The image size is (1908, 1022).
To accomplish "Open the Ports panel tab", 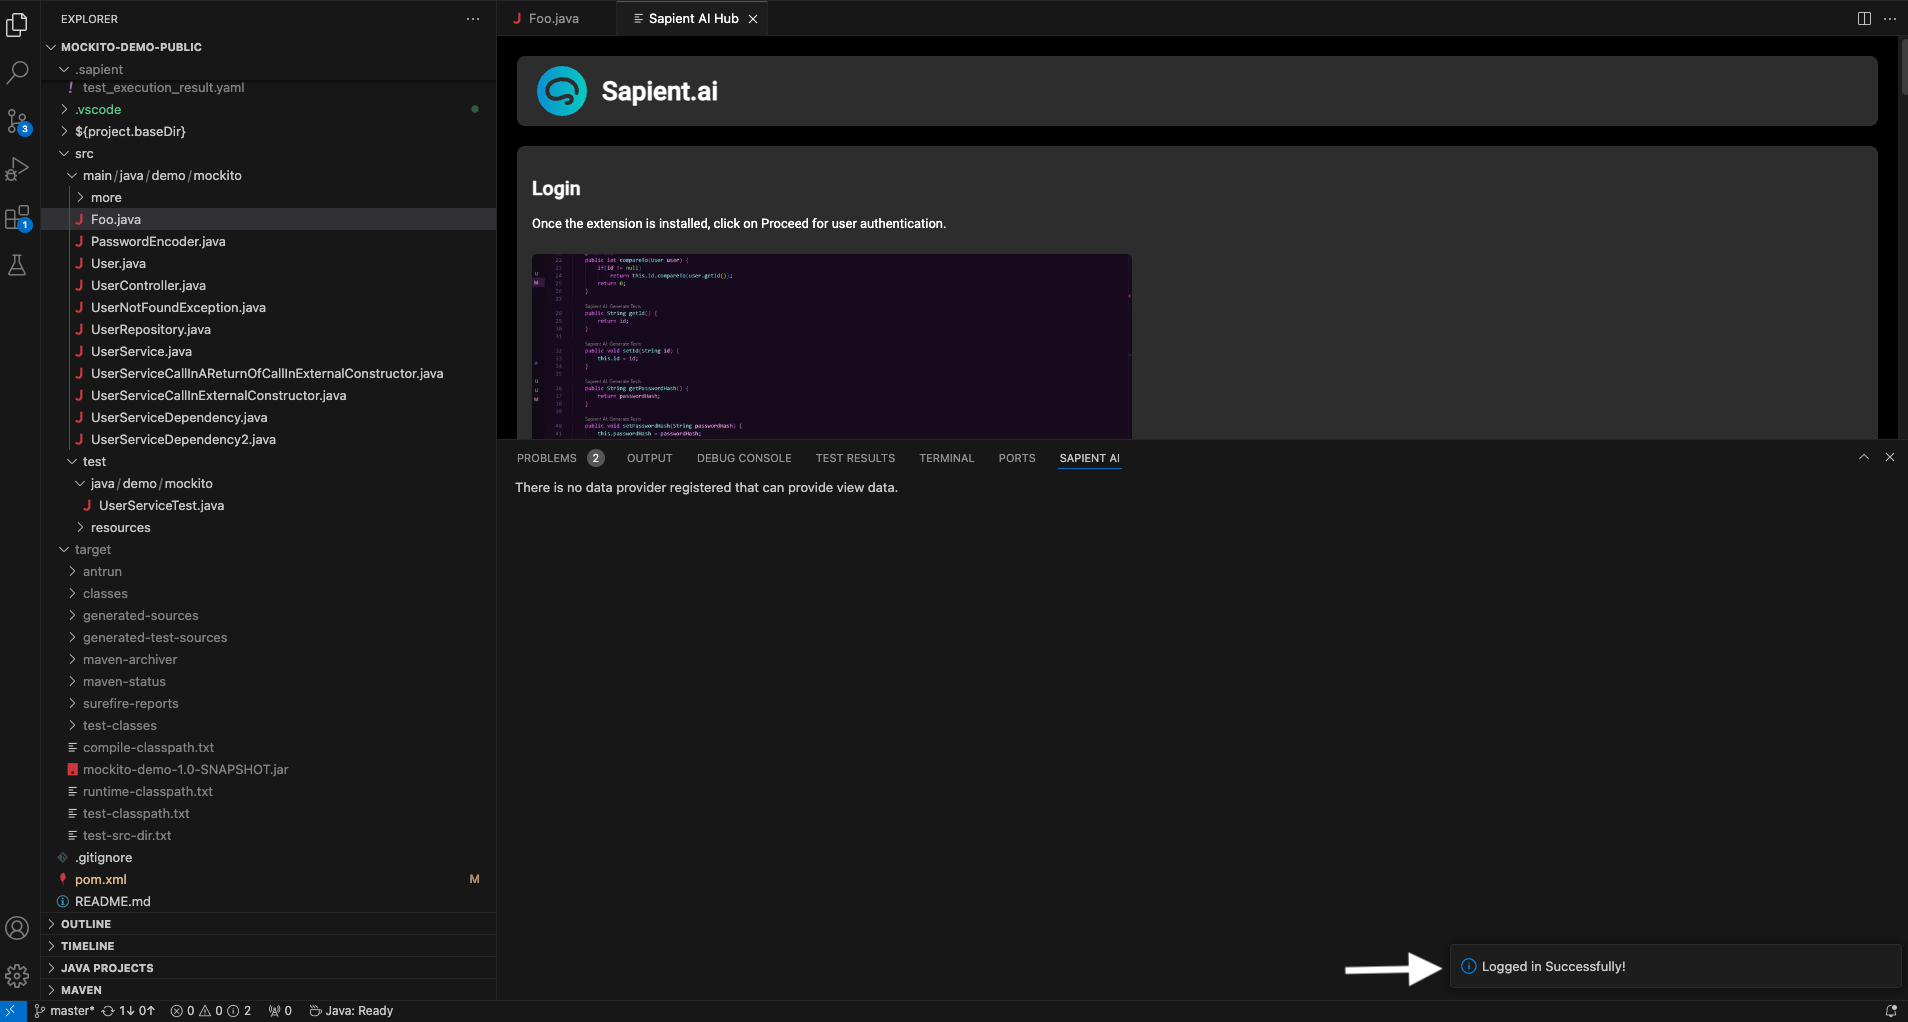I will [1017, 458].
